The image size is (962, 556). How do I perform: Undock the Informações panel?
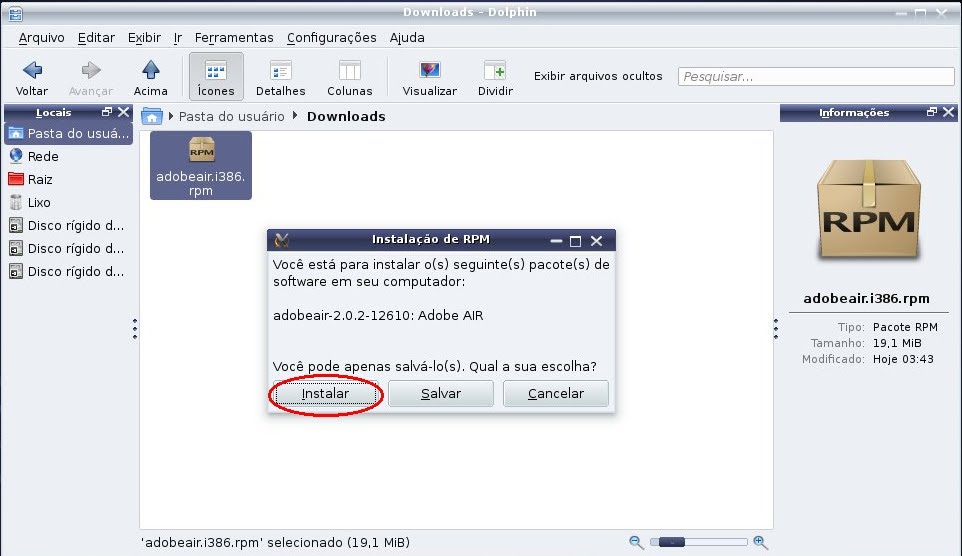point(932,112)
